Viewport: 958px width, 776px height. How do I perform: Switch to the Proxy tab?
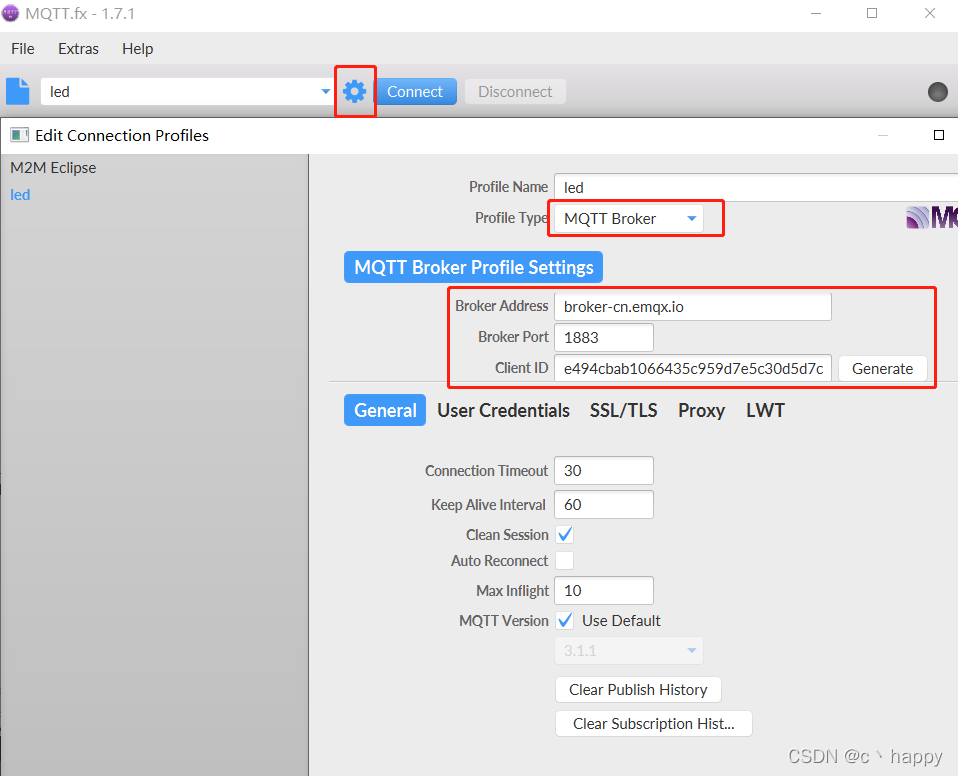point(701,410)
